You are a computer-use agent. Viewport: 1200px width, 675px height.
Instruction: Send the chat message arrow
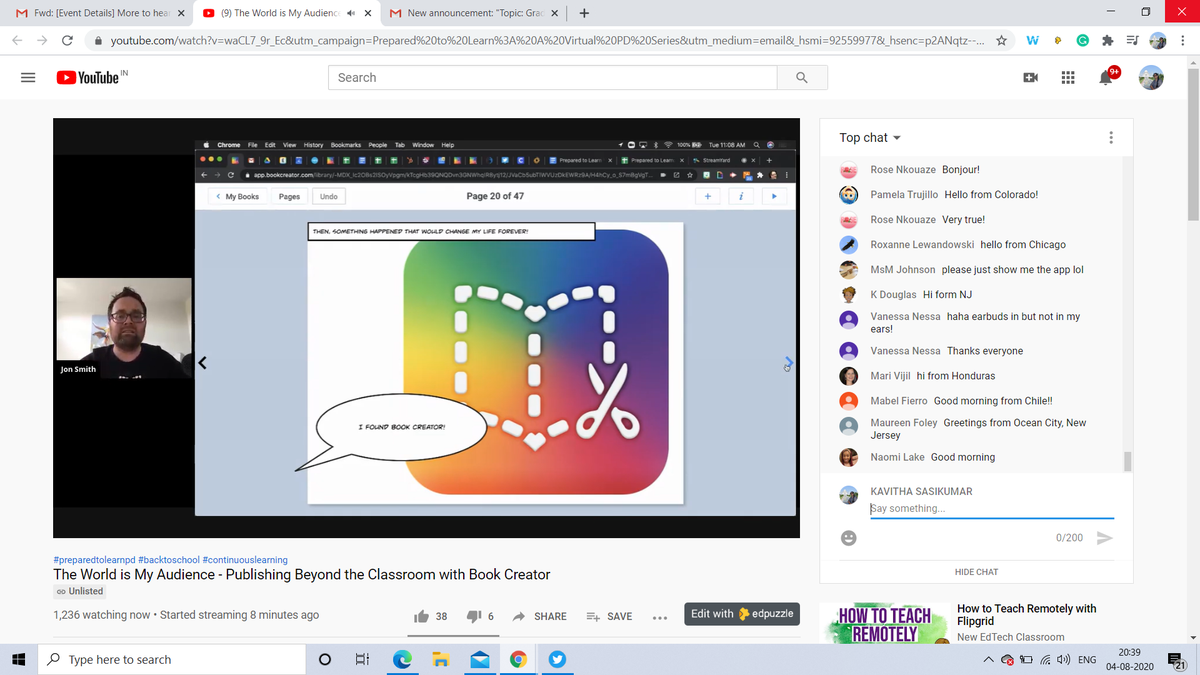1105,538
